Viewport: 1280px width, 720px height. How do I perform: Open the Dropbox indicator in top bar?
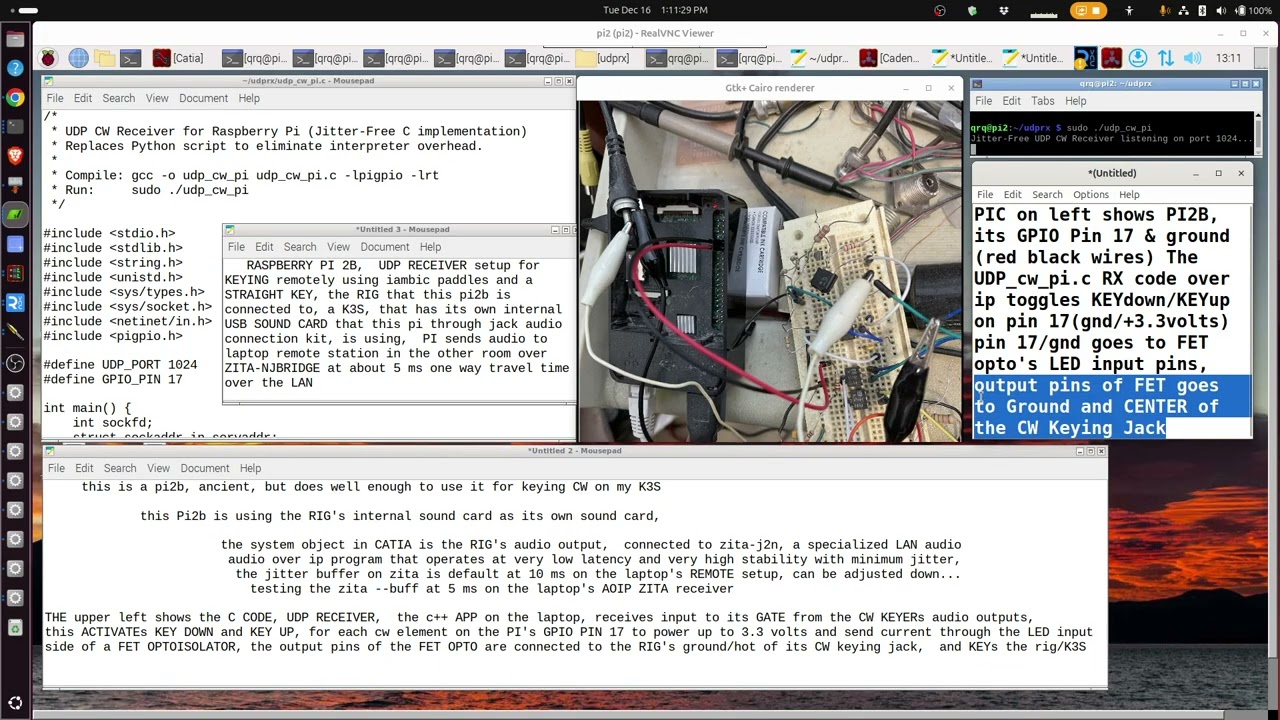click(x=1004, y=10)
